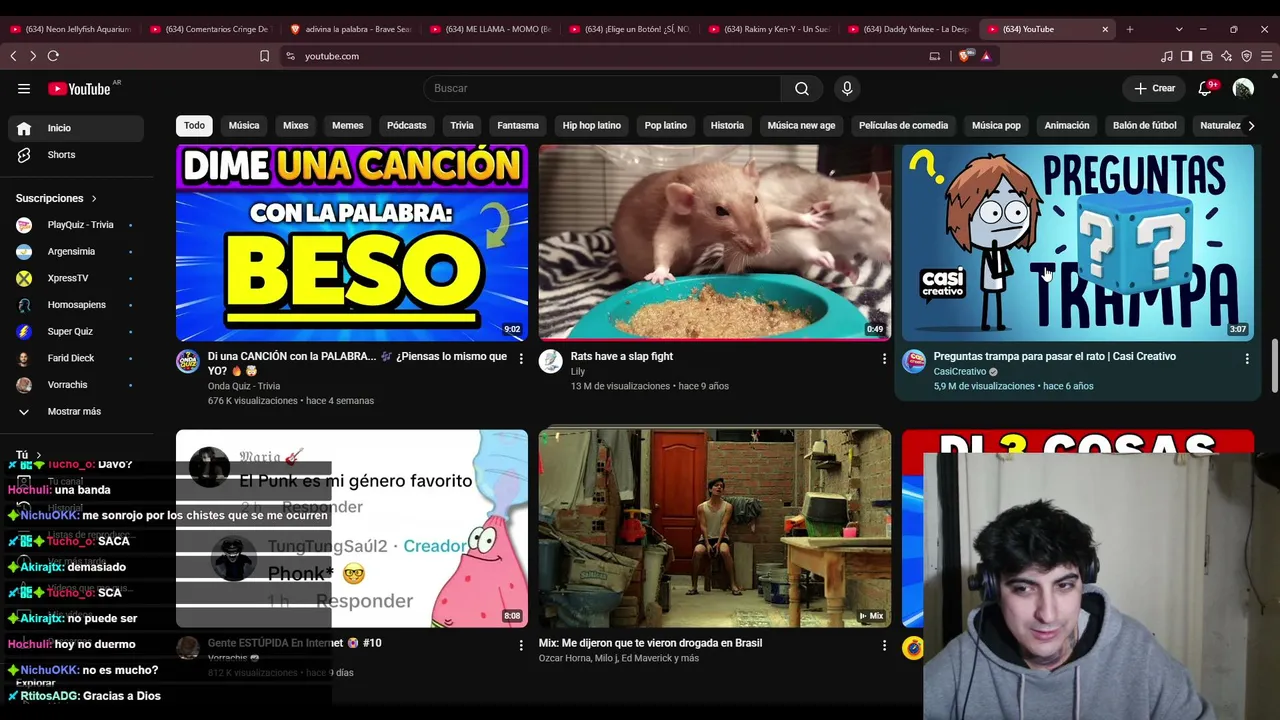Open the CasiCreativo channel avatar
Image resolution: width=1280 pixels, height=720 pixels.
tap(914, 361)
